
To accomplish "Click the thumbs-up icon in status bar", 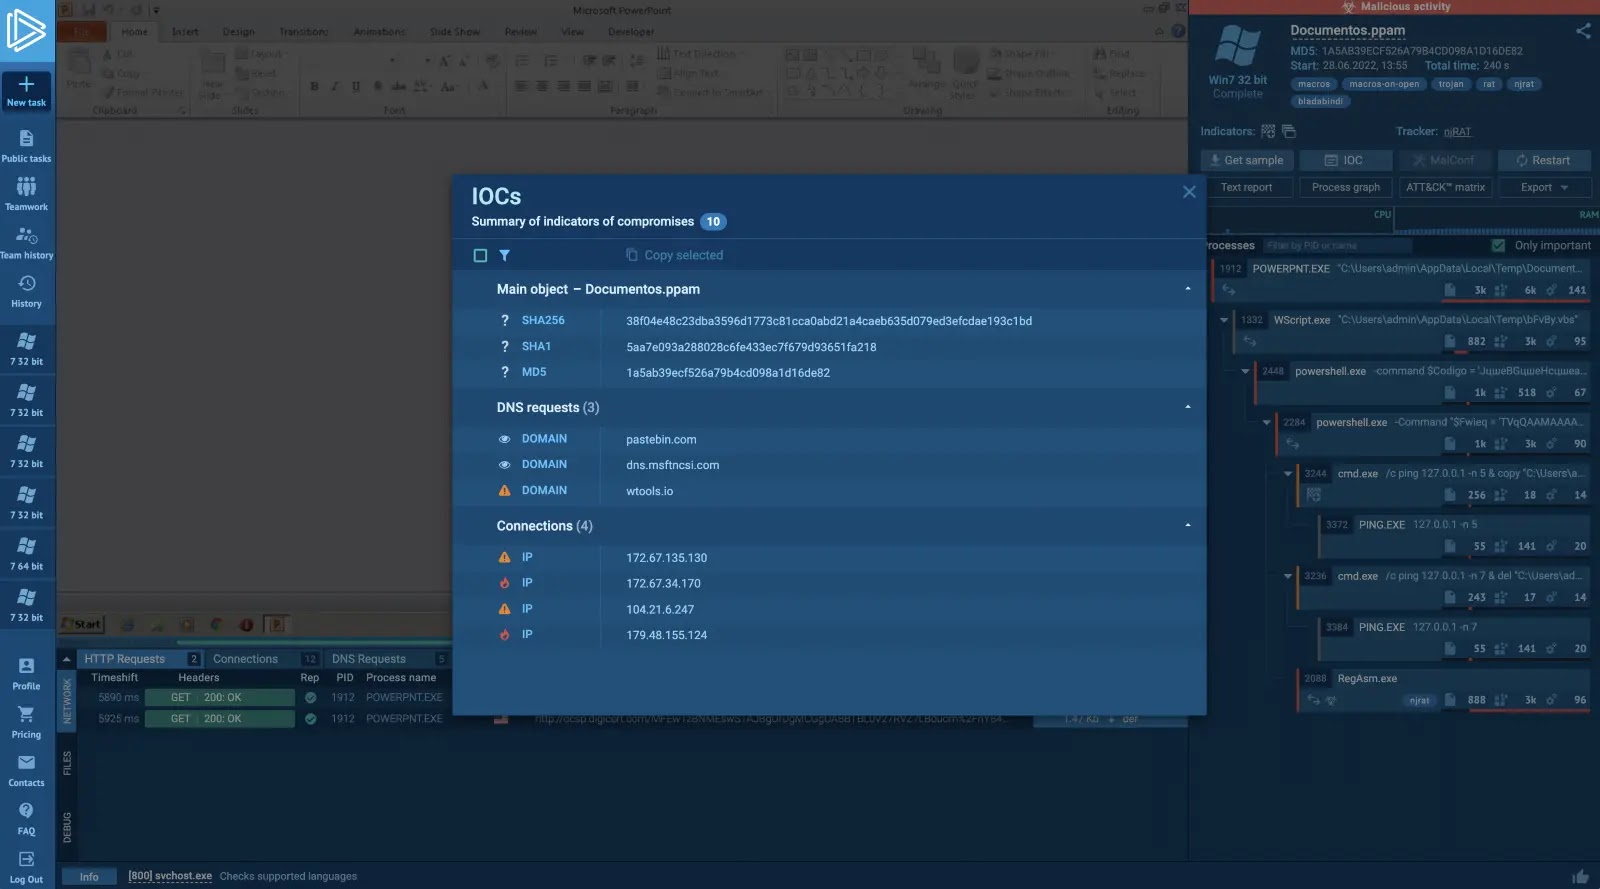I will pyautogui.click(x=1580, y=877).
